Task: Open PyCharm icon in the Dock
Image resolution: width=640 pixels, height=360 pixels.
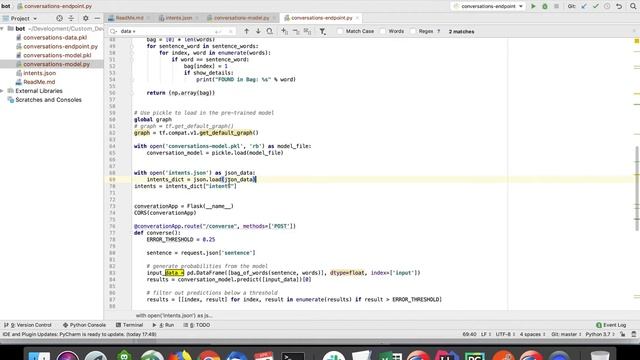Action: coord(474,356)
